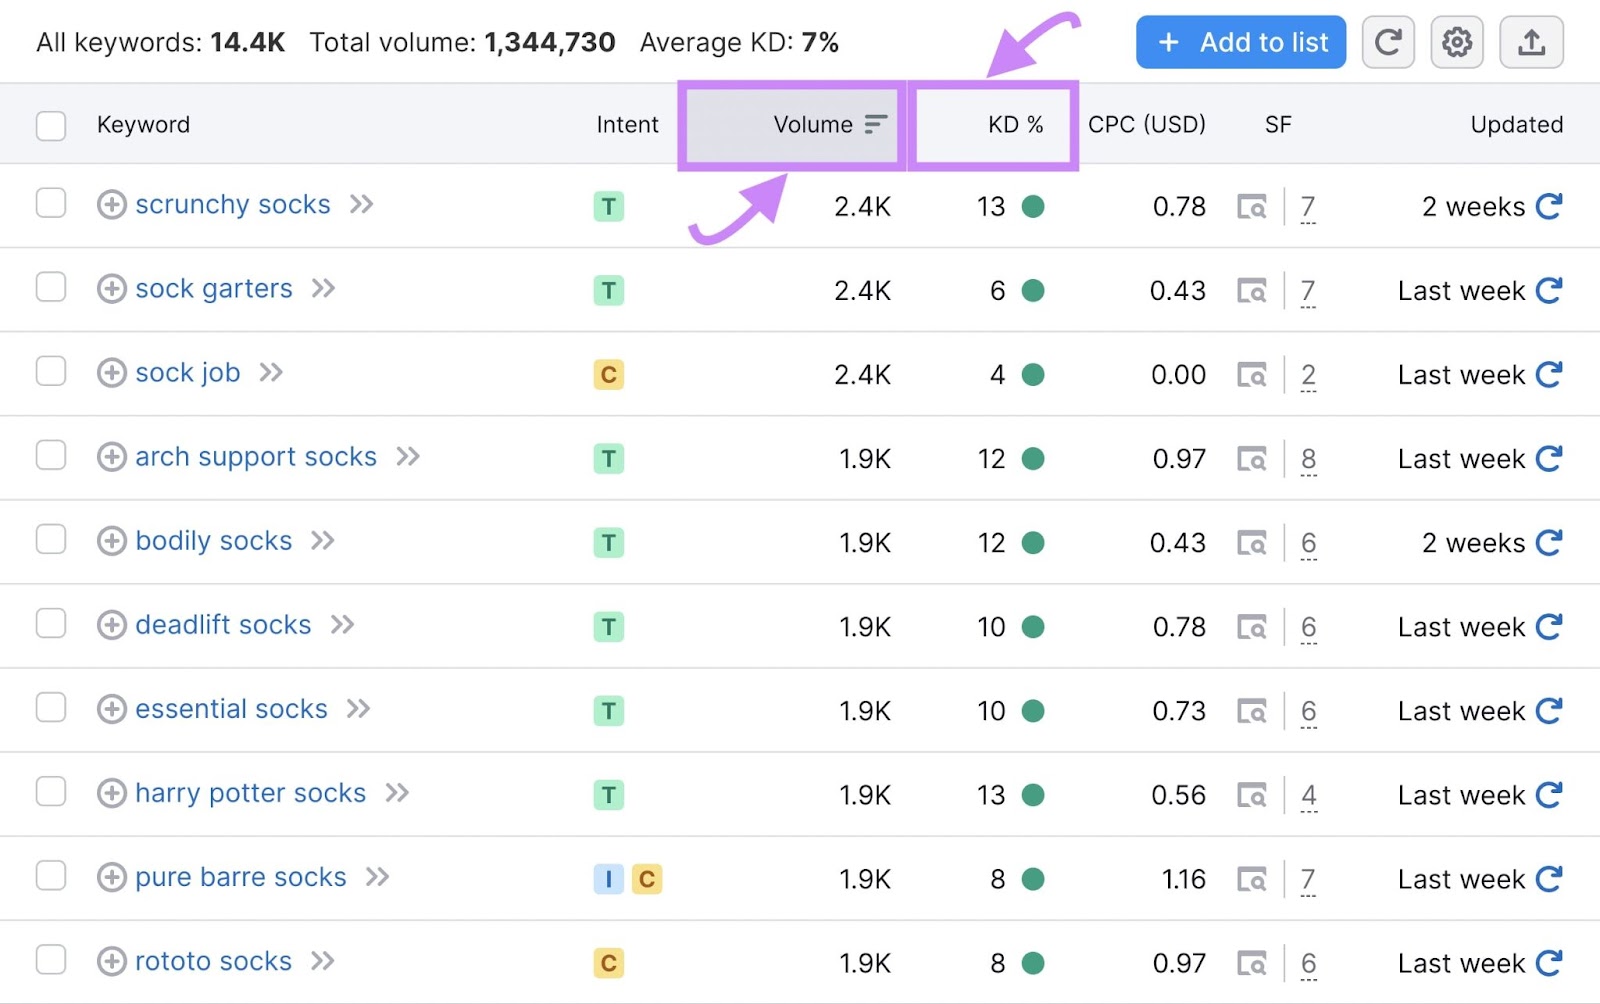The height and width of the screenshot is (1004, 1600).
Task: Add bodily socks via plus icon
Action: [111, 540]
